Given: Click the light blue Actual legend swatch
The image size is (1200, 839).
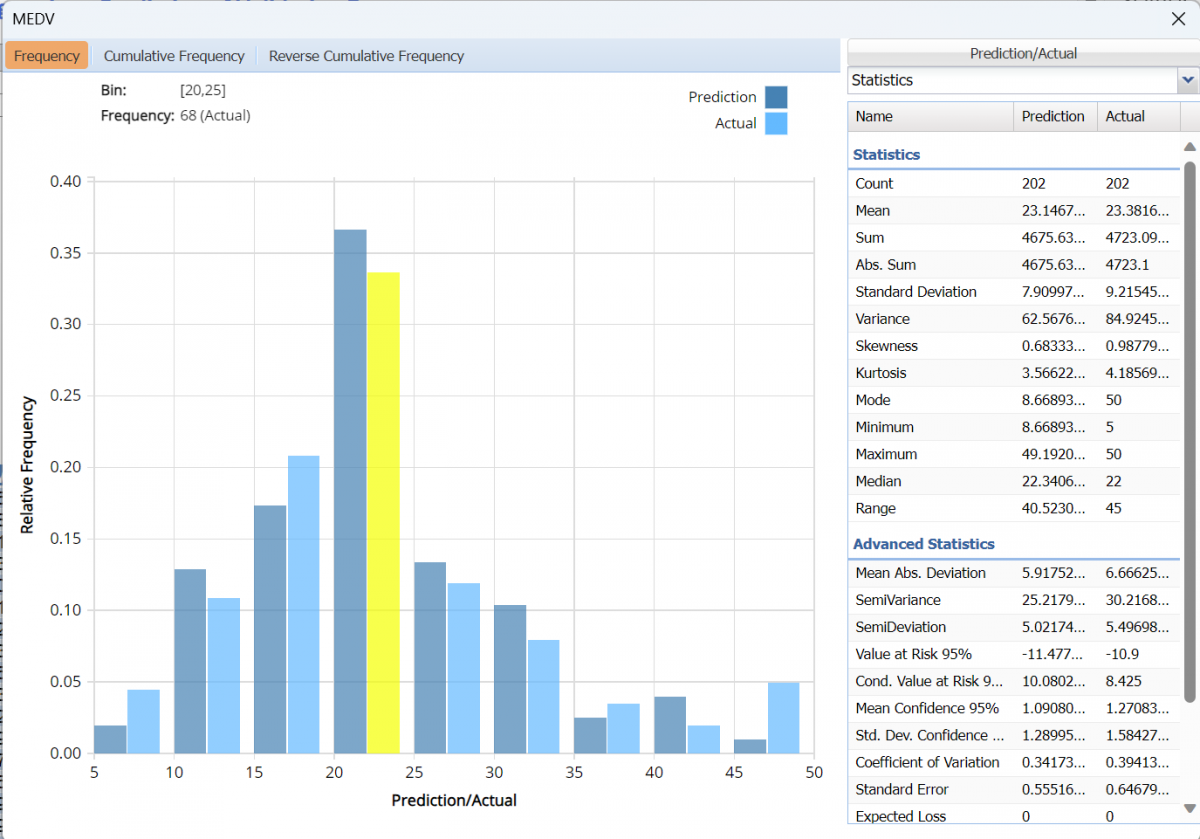Looking at the screenshot, I should click(x=776, y=124).
